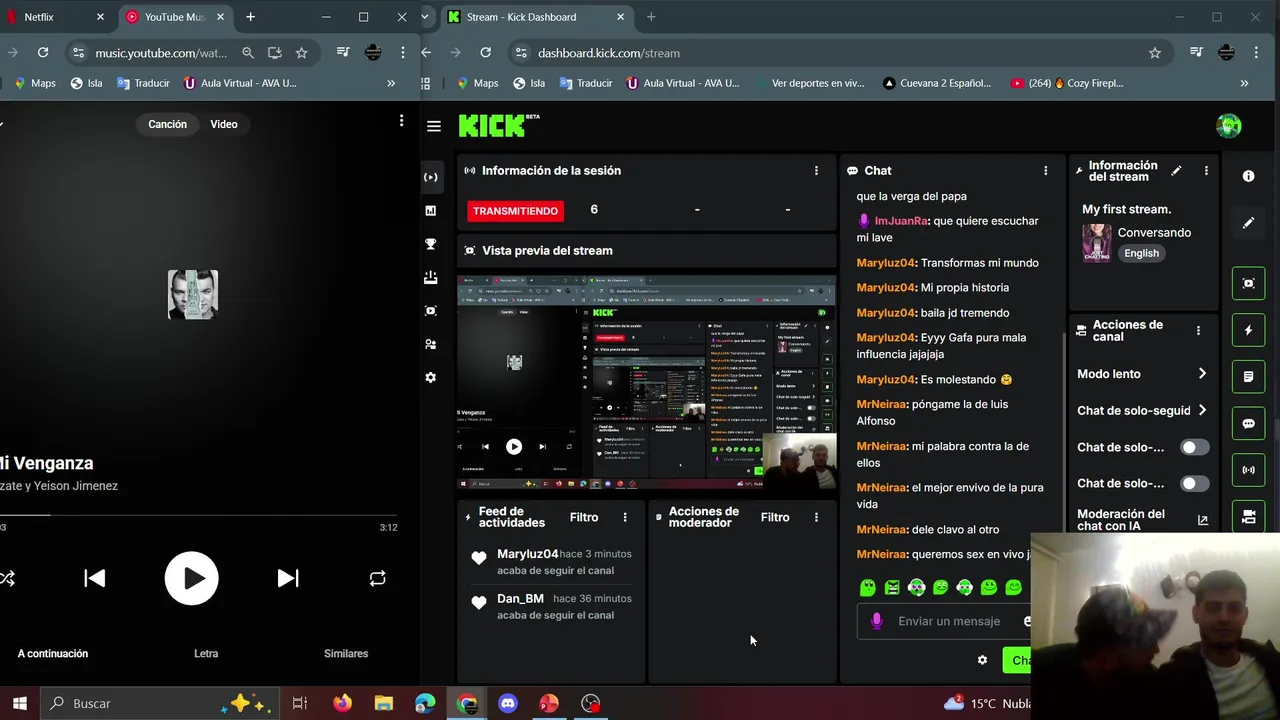Open the Kick profile avatar
This screenshot has height=720, width=1280.
(x=1229, y=125)
